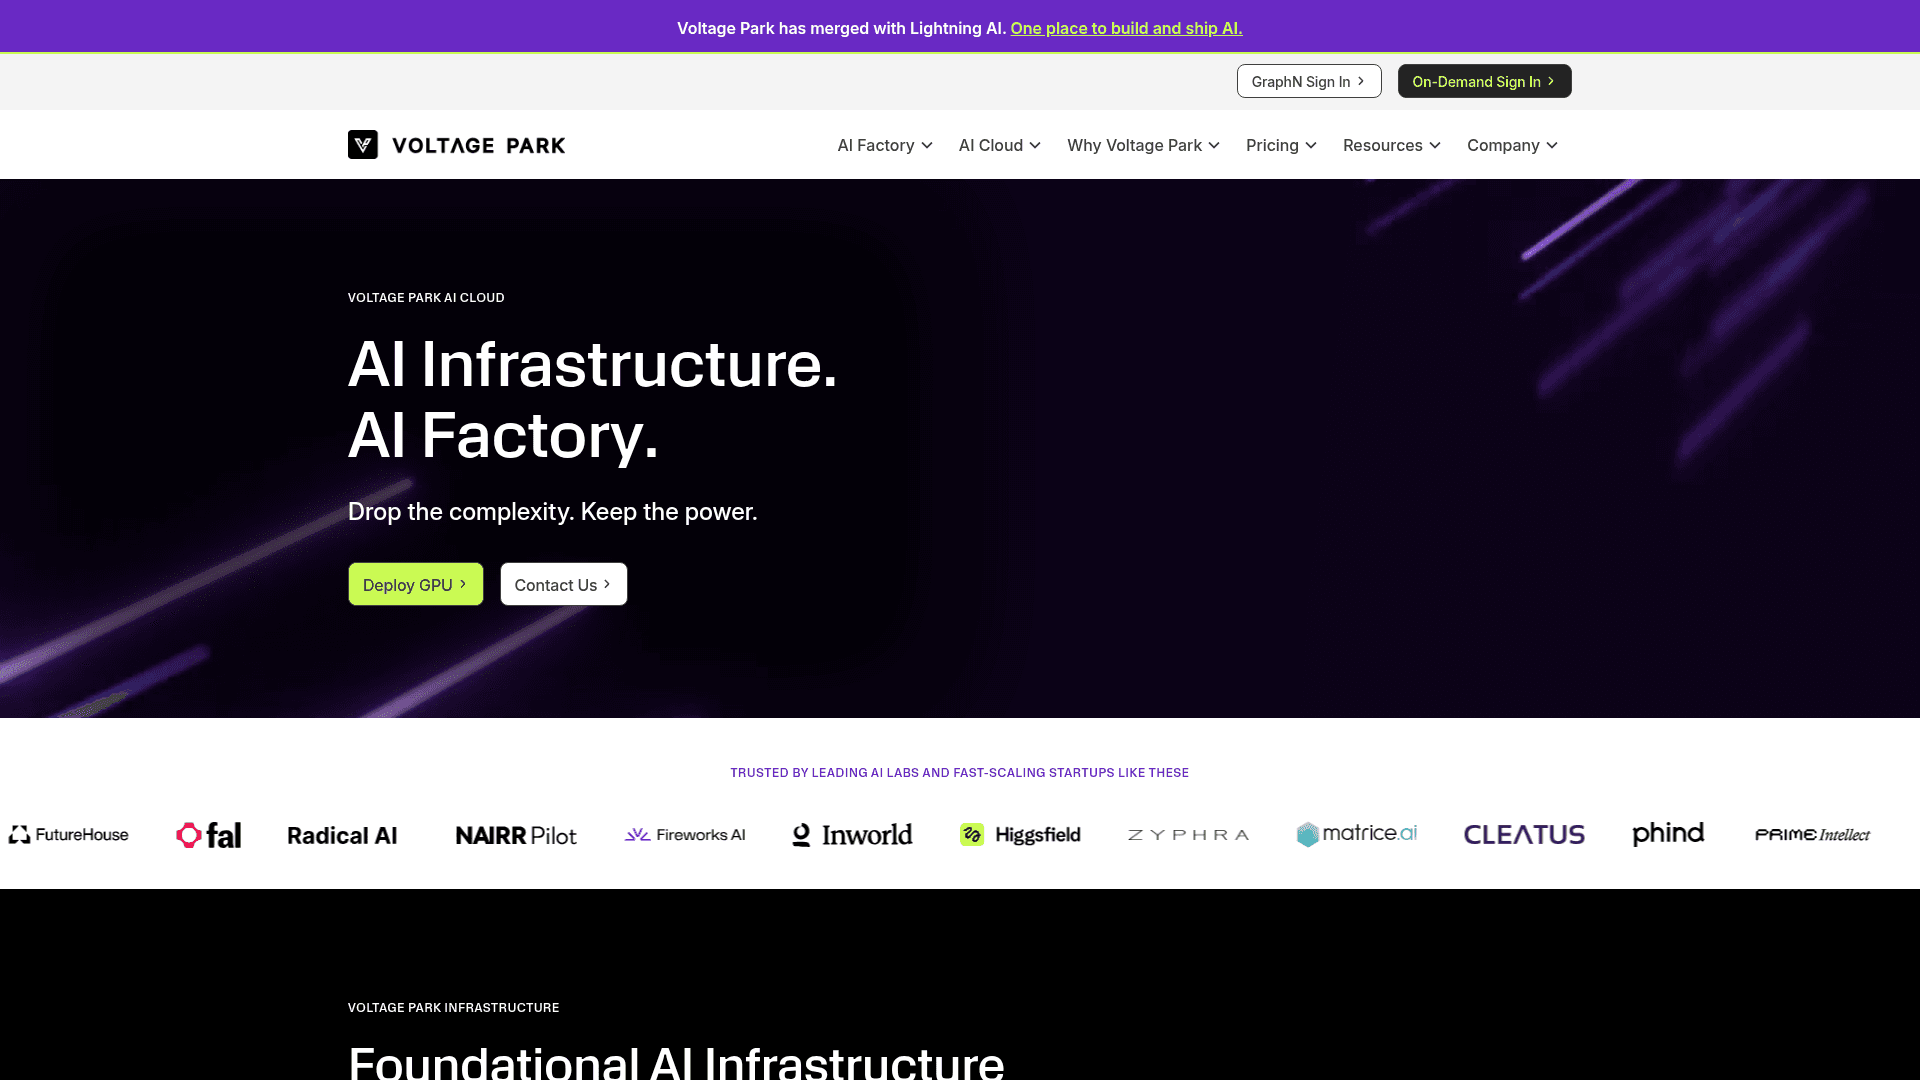
Task: Click the Voltage Park logo icon
Action: click(x=363, y=145)
